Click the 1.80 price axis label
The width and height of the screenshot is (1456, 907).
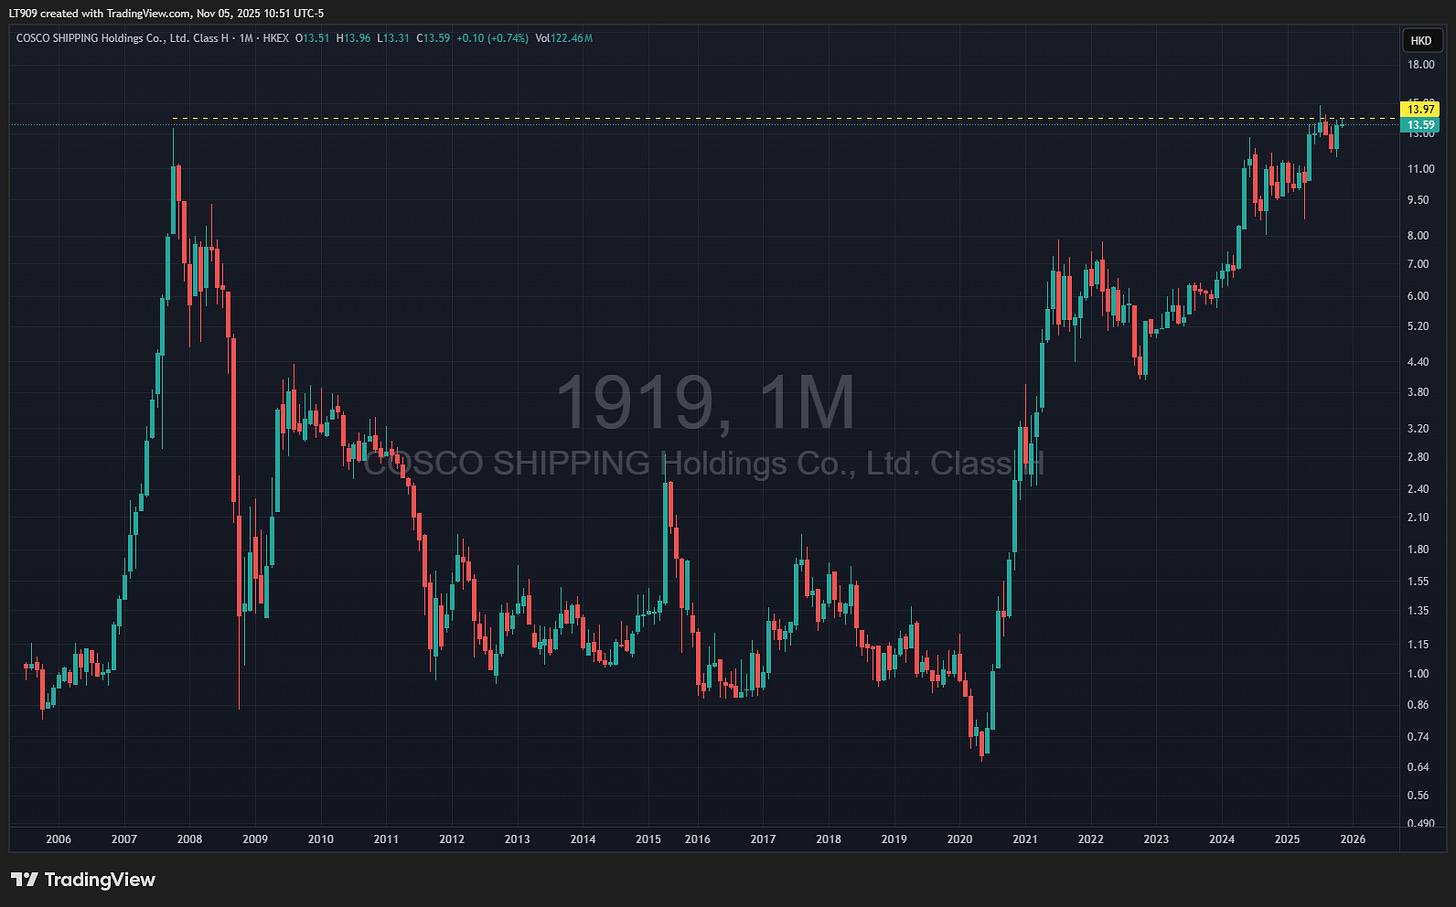click(x=1419, y=549)
